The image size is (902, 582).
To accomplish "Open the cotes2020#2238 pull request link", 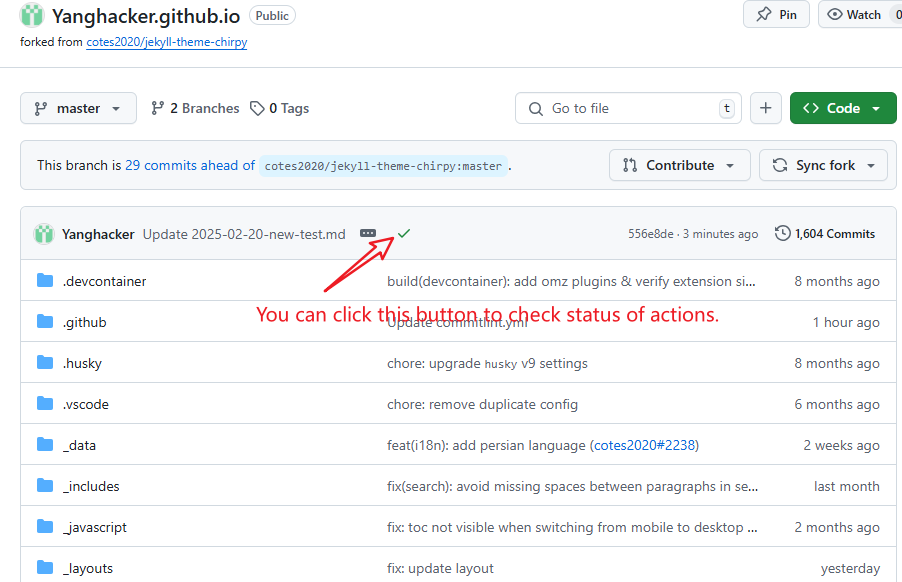I will pos(644,445).
